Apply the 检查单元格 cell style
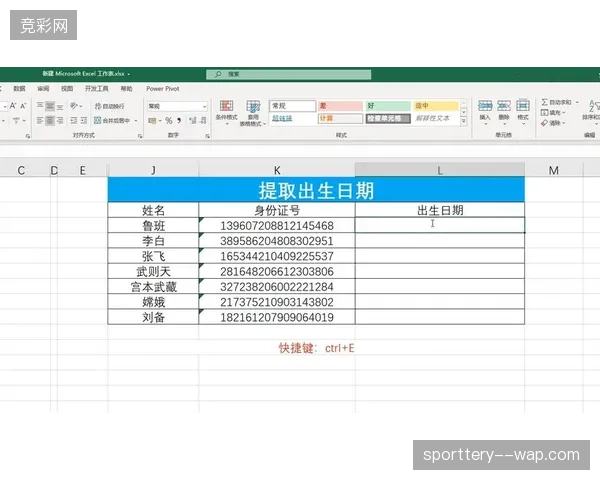This screenshot has width=600, height=480. tap(388, 119)
